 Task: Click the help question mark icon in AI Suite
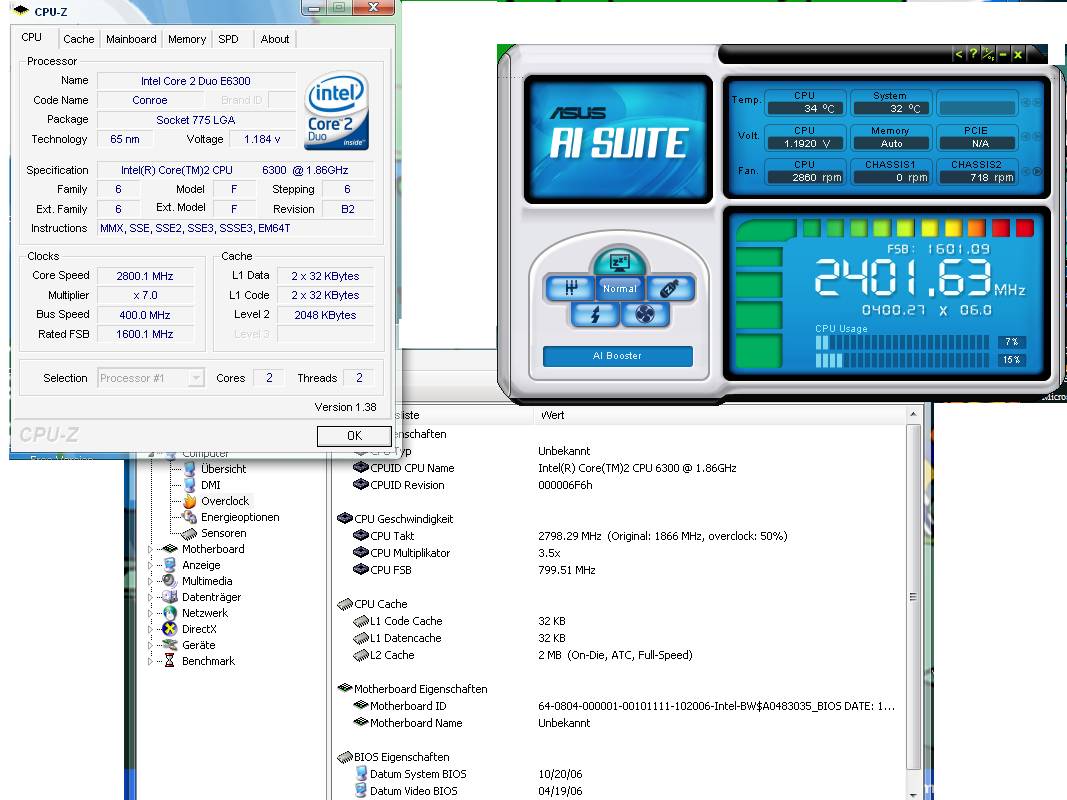[973, 54]
